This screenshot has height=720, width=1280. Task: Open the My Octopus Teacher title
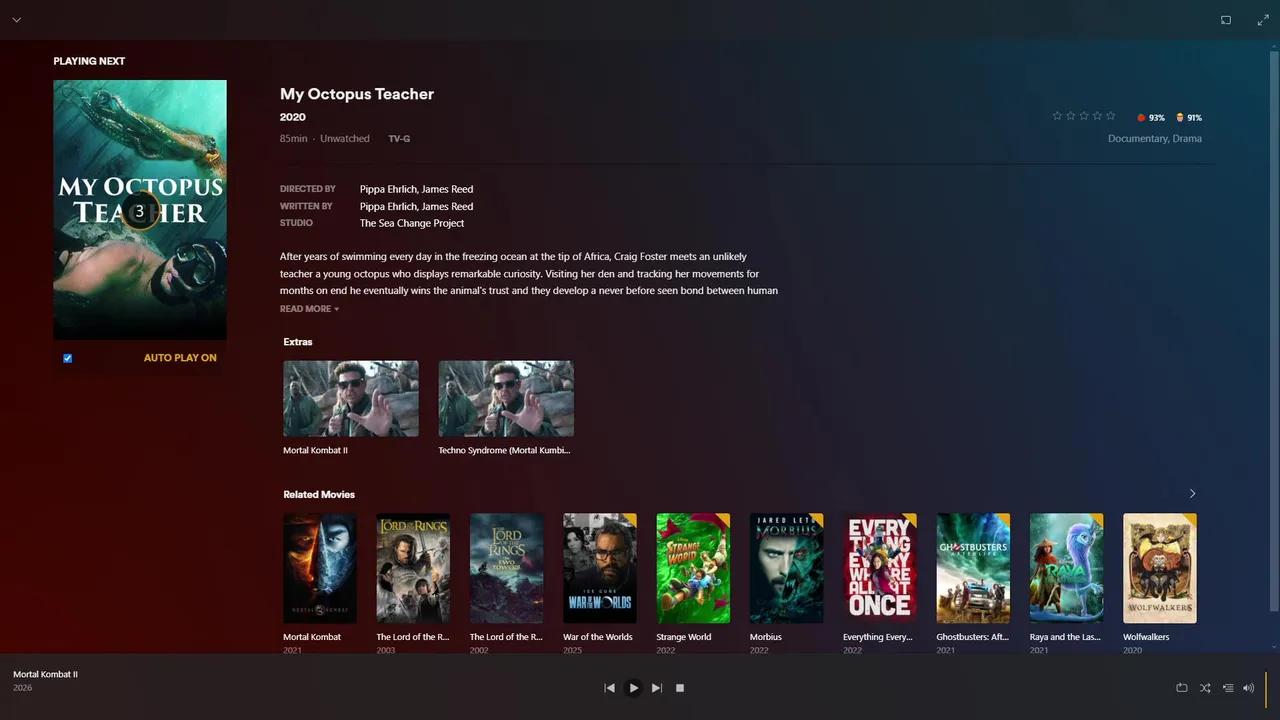pyautogui.click(x=357, y=94)
